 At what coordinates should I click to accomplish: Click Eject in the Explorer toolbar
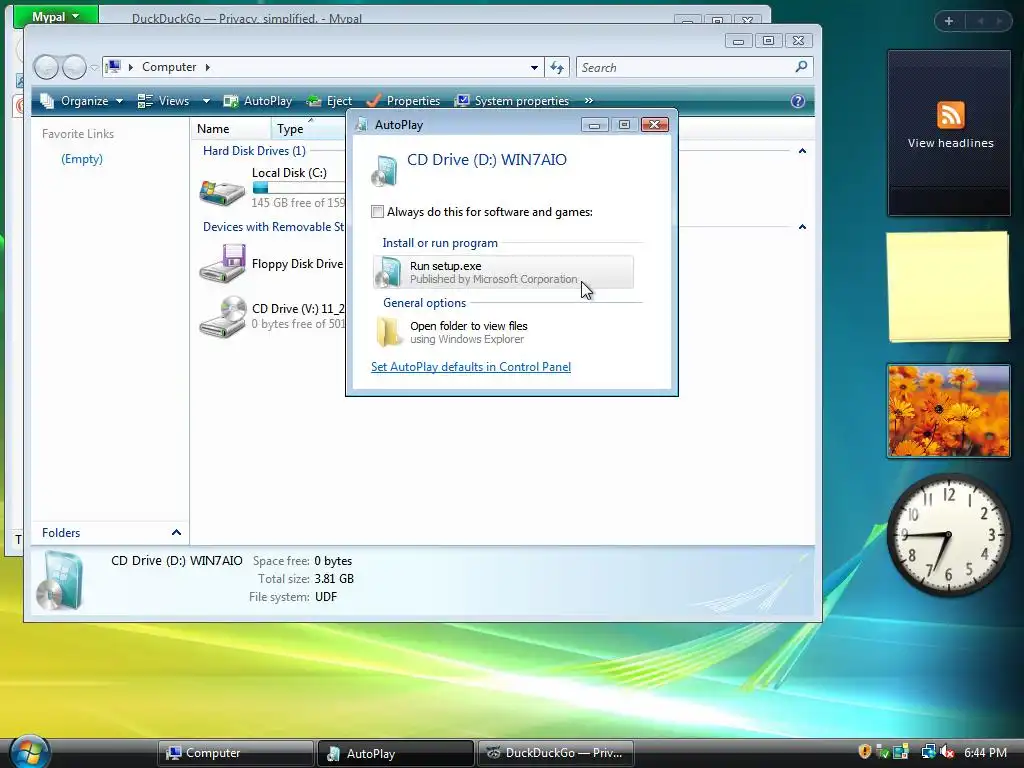click(x=330, y=101)
